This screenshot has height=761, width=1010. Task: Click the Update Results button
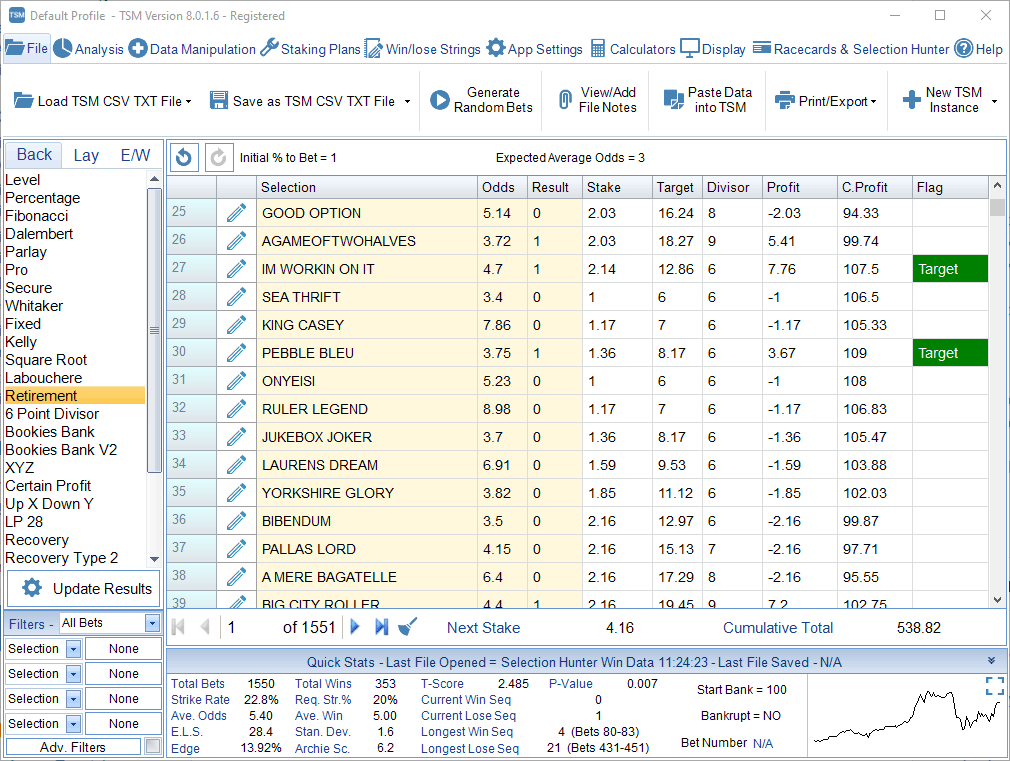click(84, 588)
